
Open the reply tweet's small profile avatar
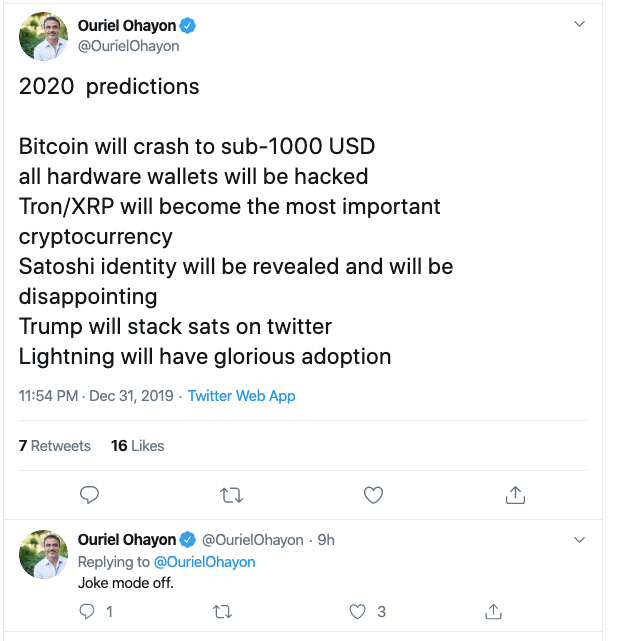click(44, 554)
